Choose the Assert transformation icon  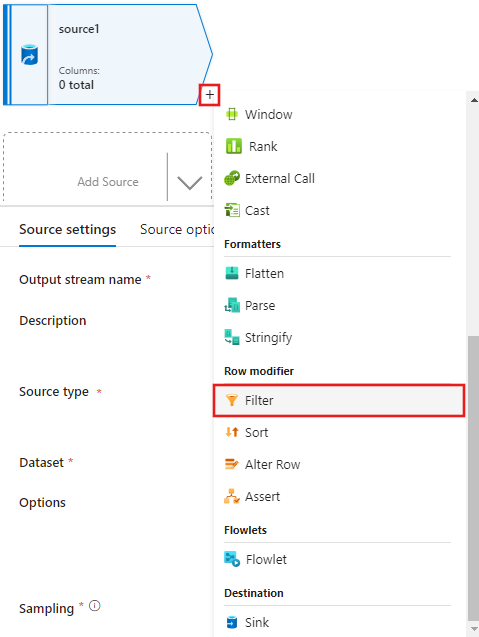(232, 496)
